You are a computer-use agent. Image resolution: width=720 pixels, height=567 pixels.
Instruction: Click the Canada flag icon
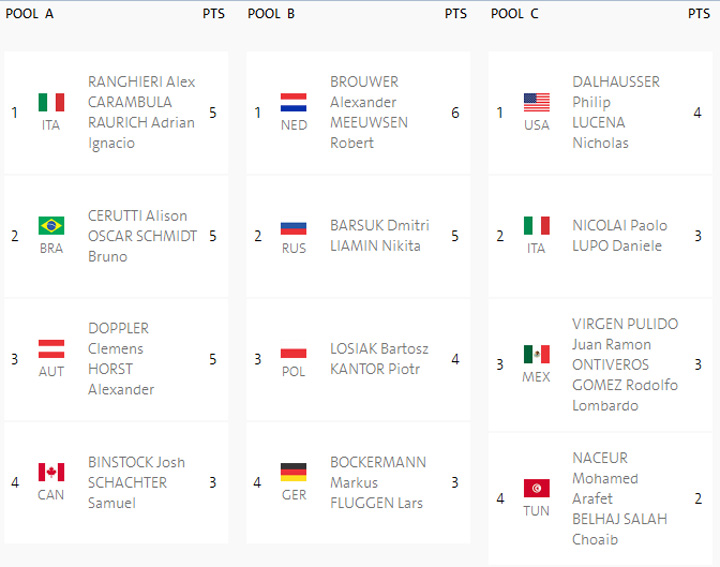pyautogui.click(x=51, y=471)
